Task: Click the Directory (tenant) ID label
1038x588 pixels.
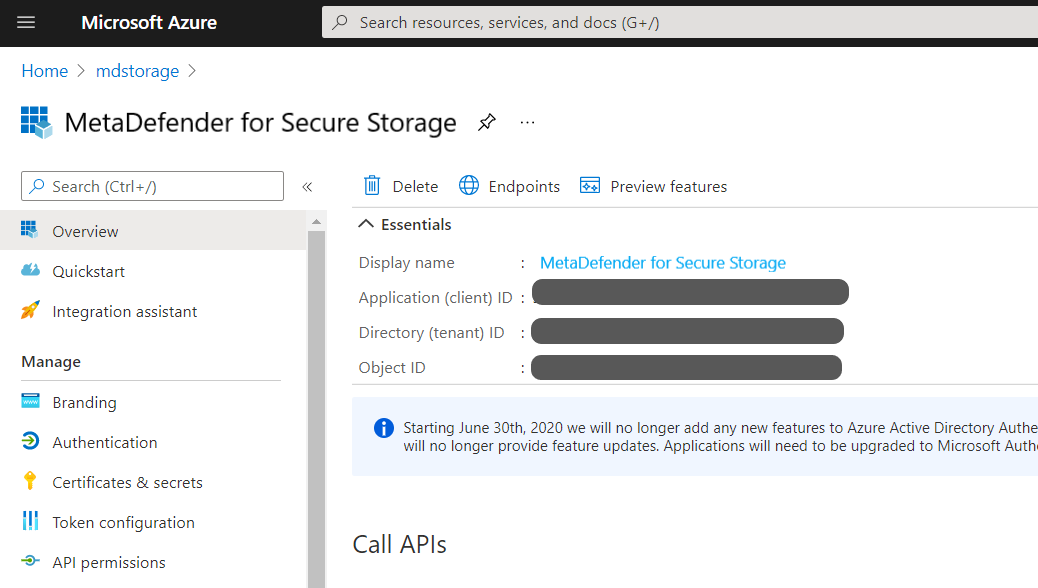Action: pos(432,332)
